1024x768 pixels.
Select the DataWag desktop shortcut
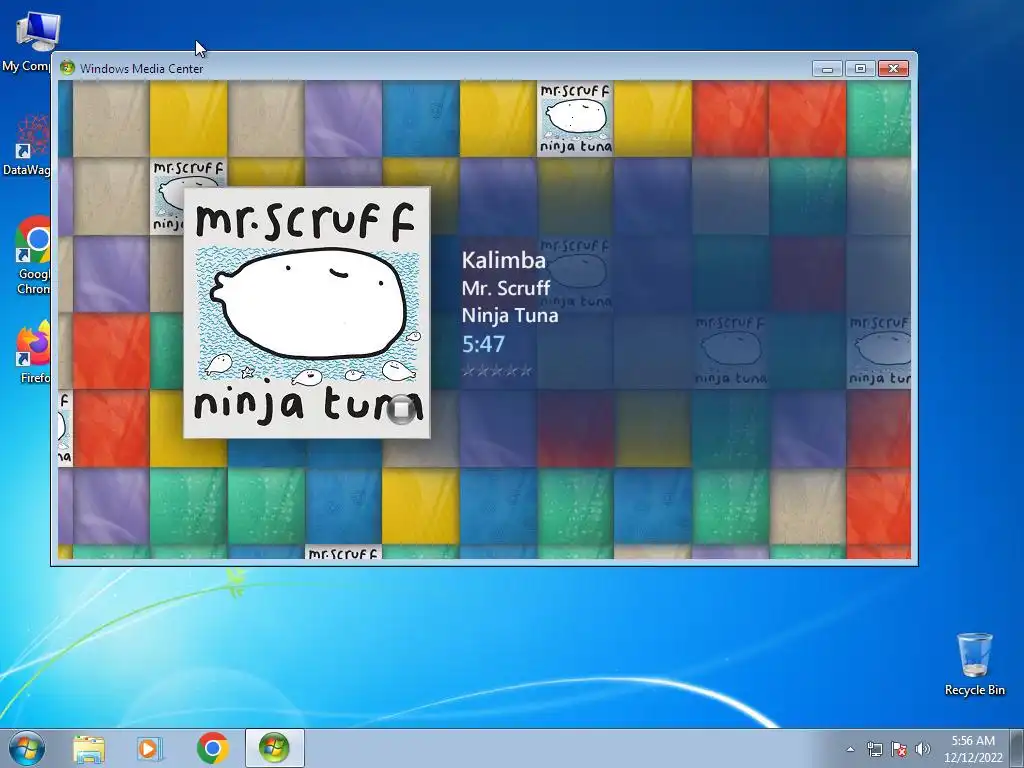[27, 145]
